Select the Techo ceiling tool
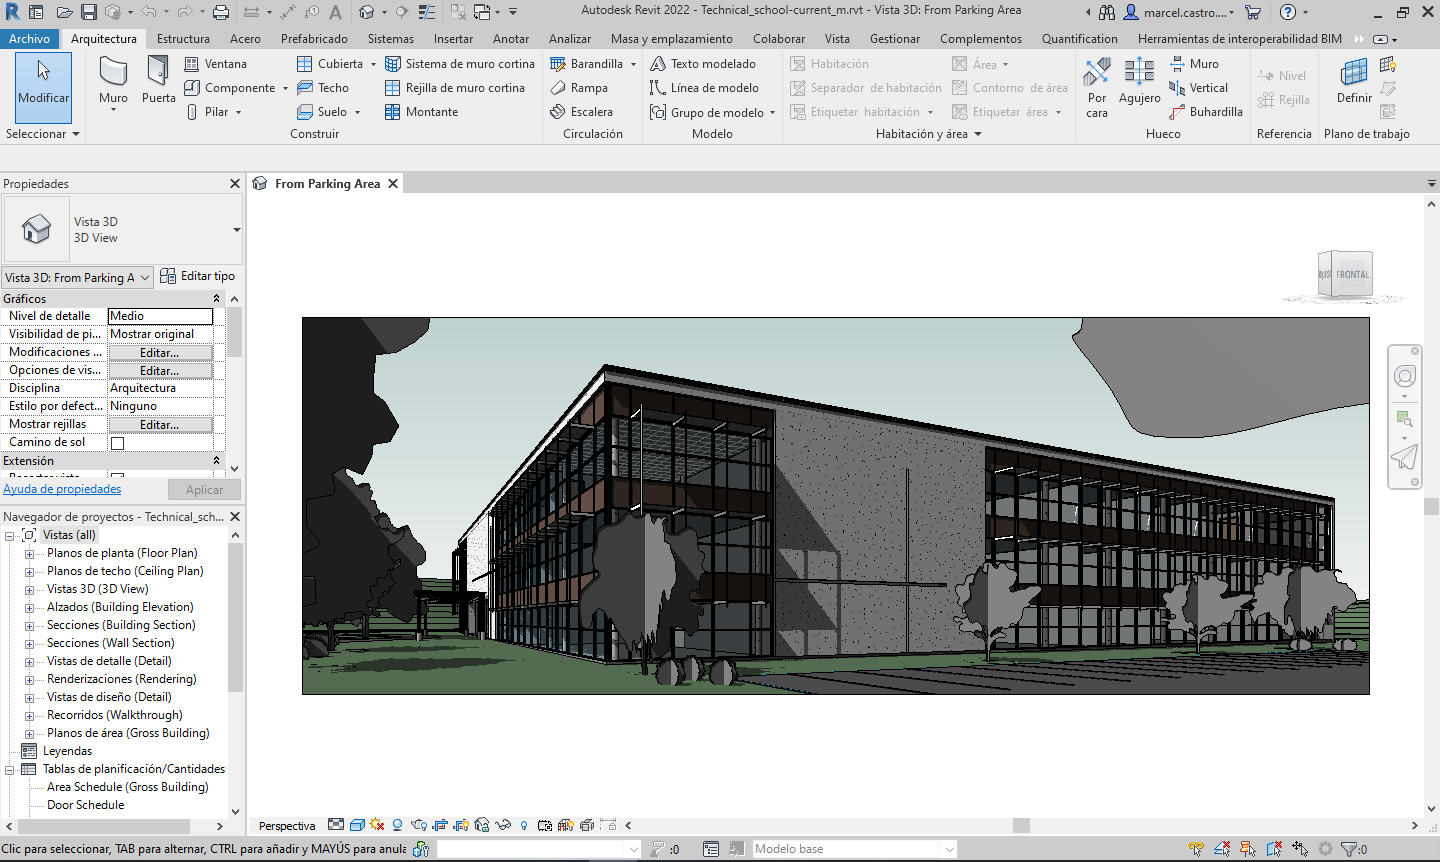This screenshot has height=862, width=1440. point(323,87)
